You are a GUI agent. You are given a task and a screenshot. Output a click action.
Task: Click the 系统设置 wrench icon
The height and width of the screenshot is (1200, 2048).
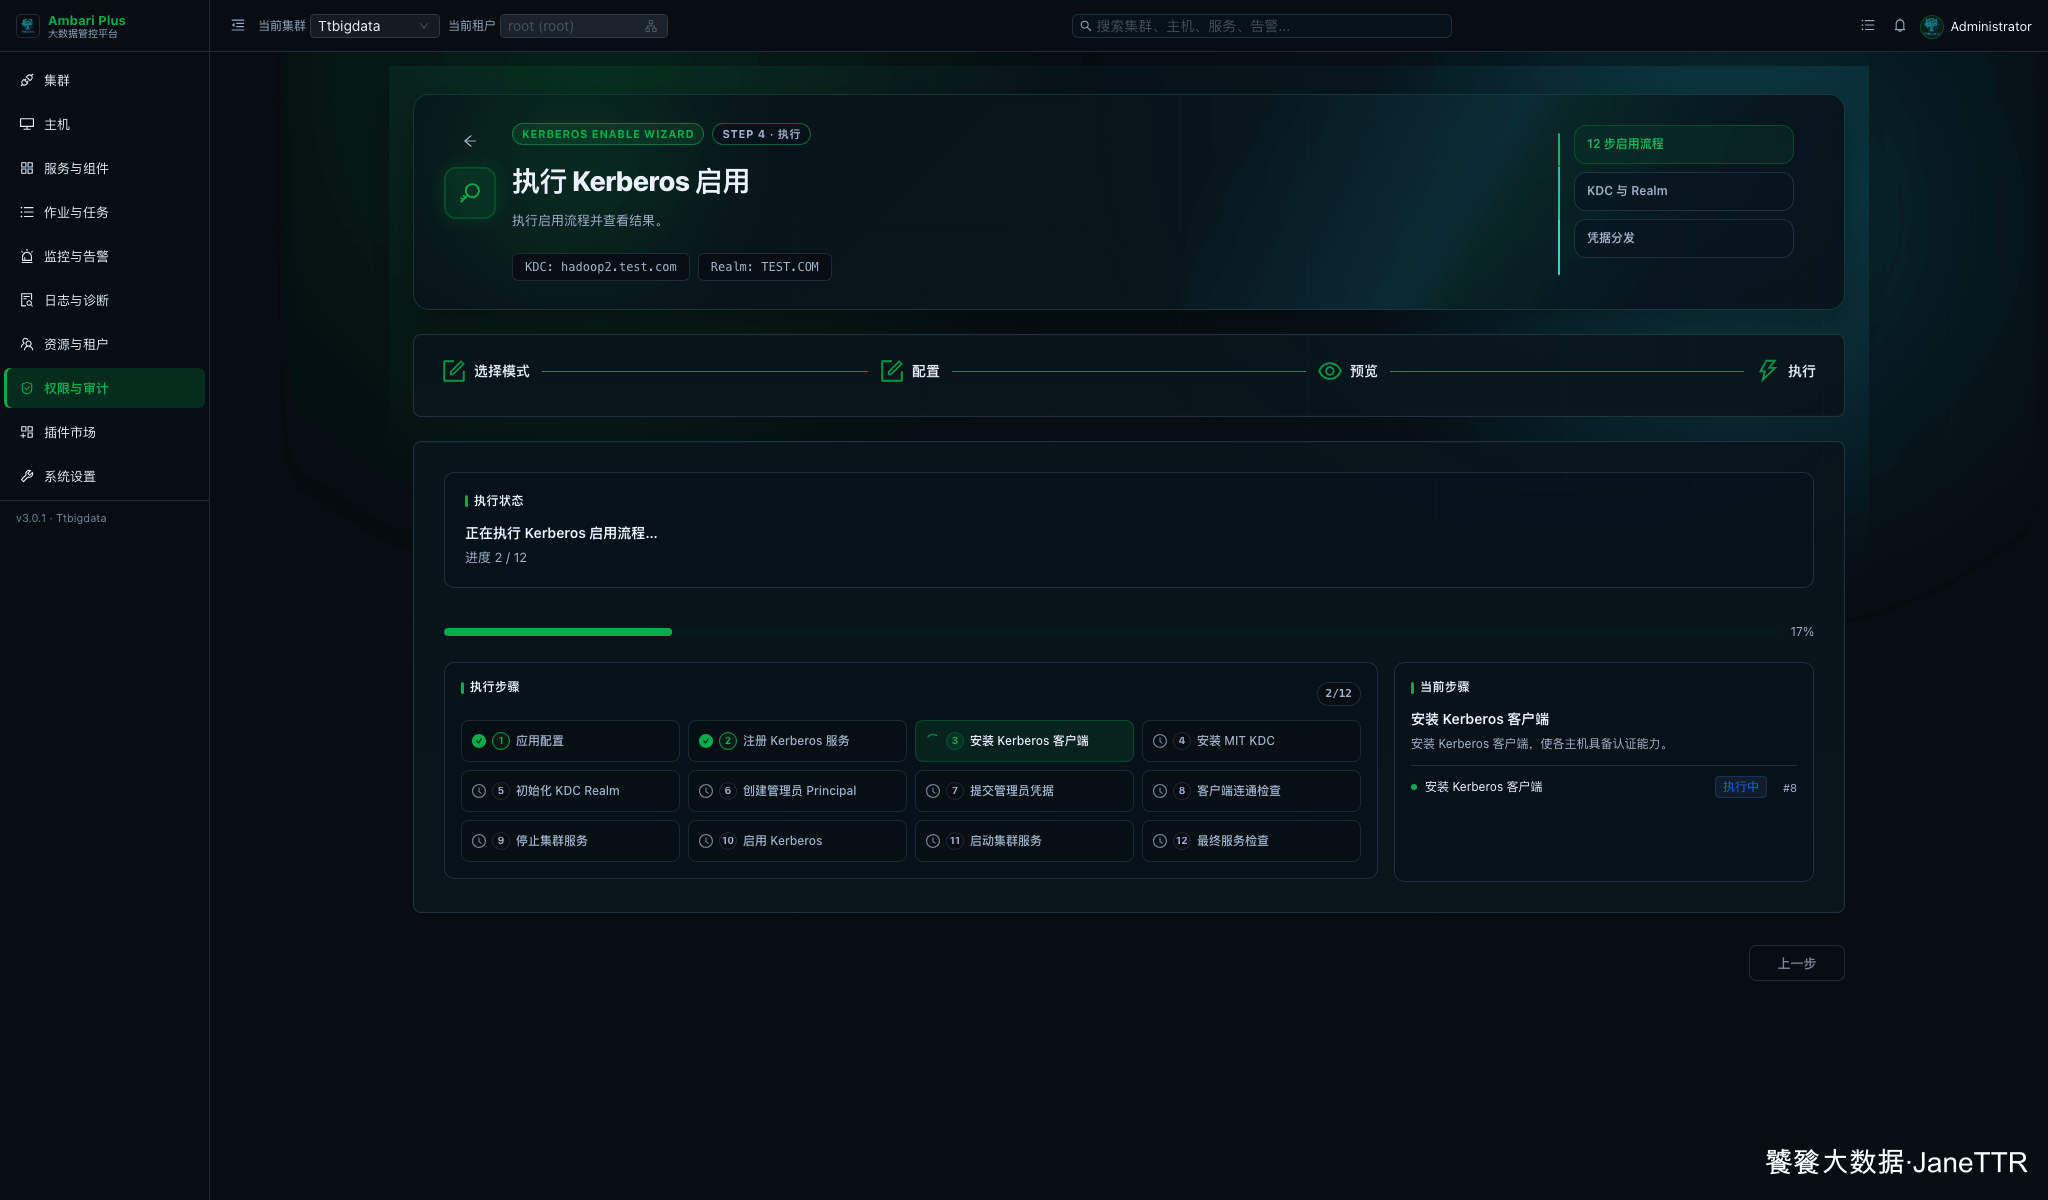click(27, 476)
